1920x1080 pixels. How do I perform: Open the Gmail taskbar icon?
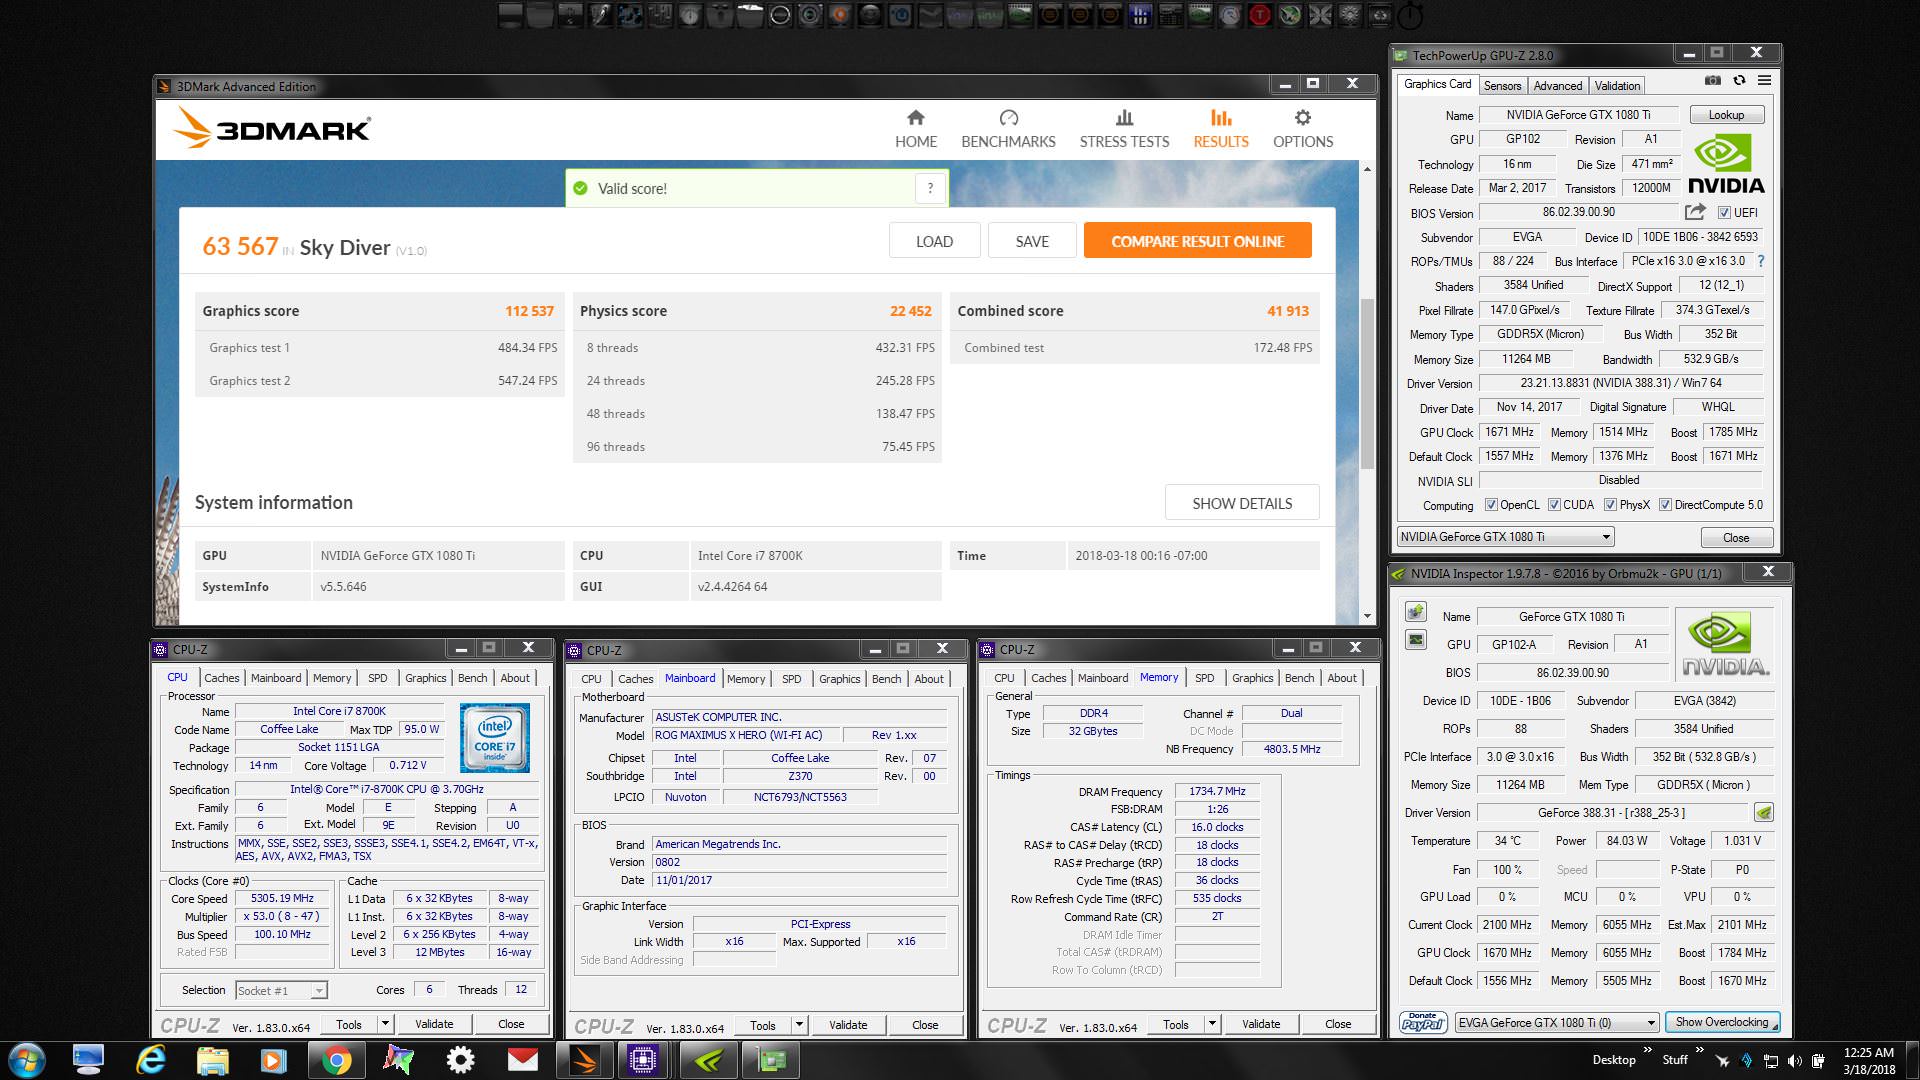522,1060
